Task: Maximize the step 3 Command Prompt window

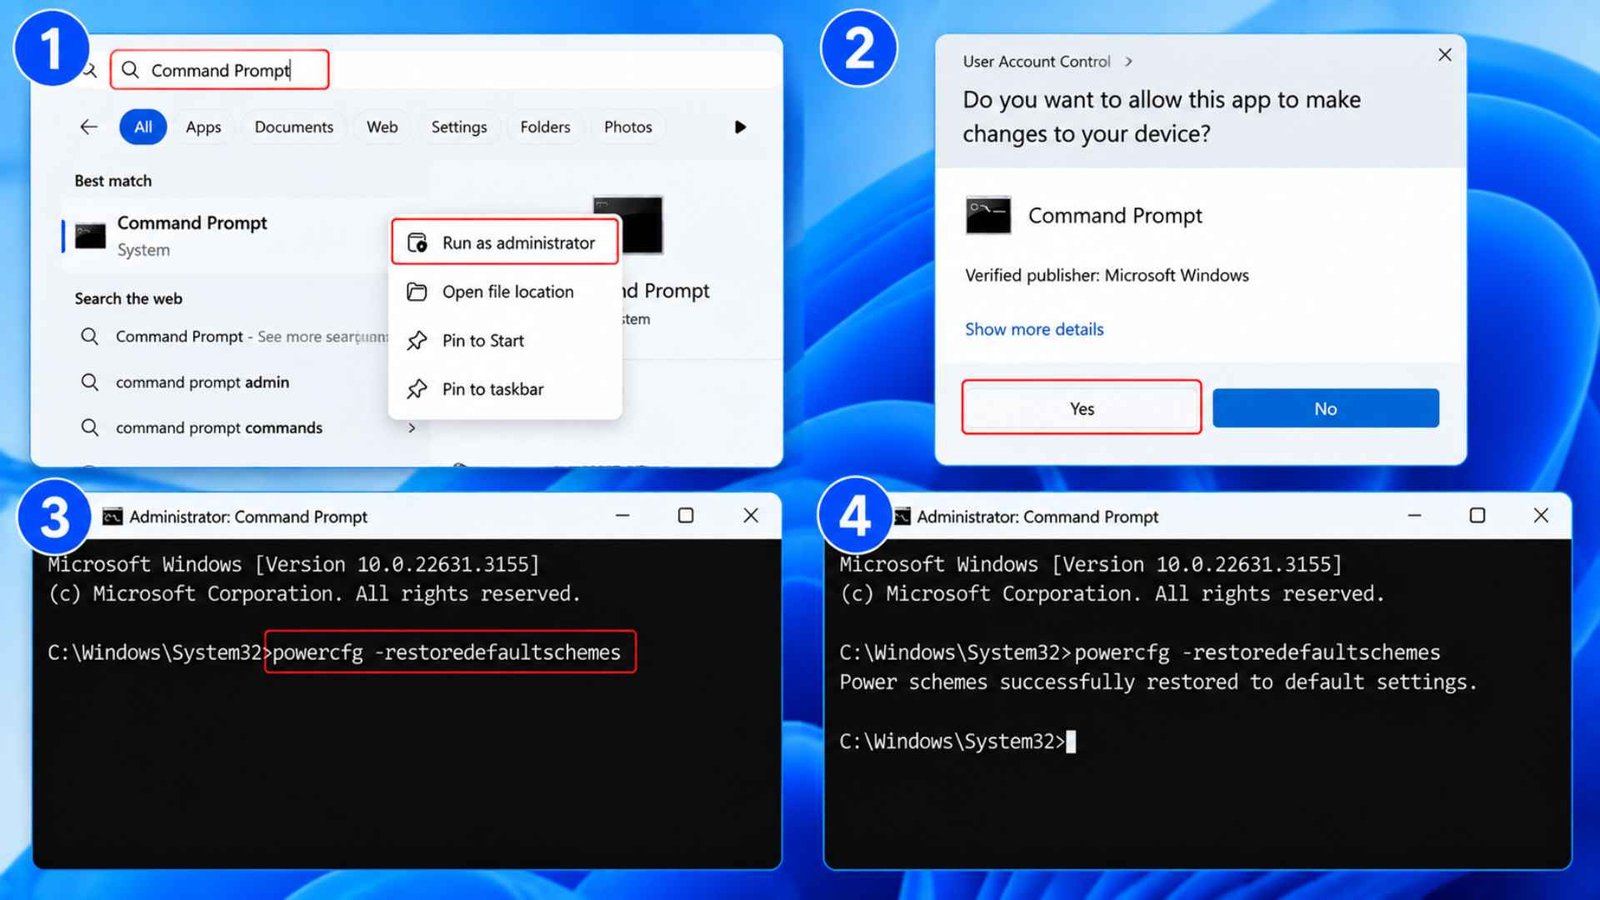Action: click(686, 515)
